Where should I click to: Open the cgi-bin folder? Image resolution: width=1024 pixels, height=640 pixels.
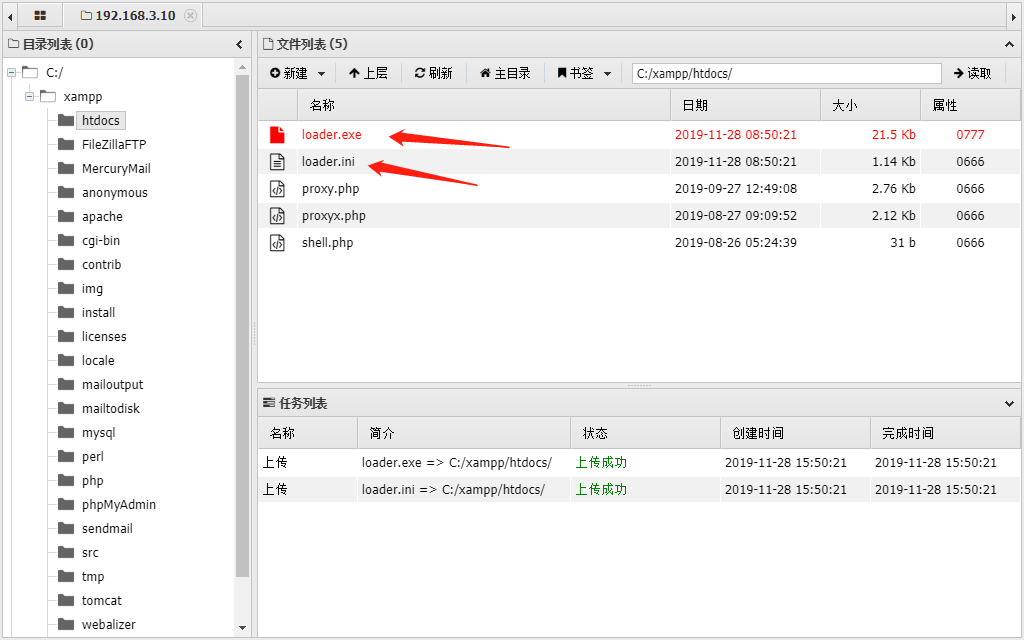point(101,241)
